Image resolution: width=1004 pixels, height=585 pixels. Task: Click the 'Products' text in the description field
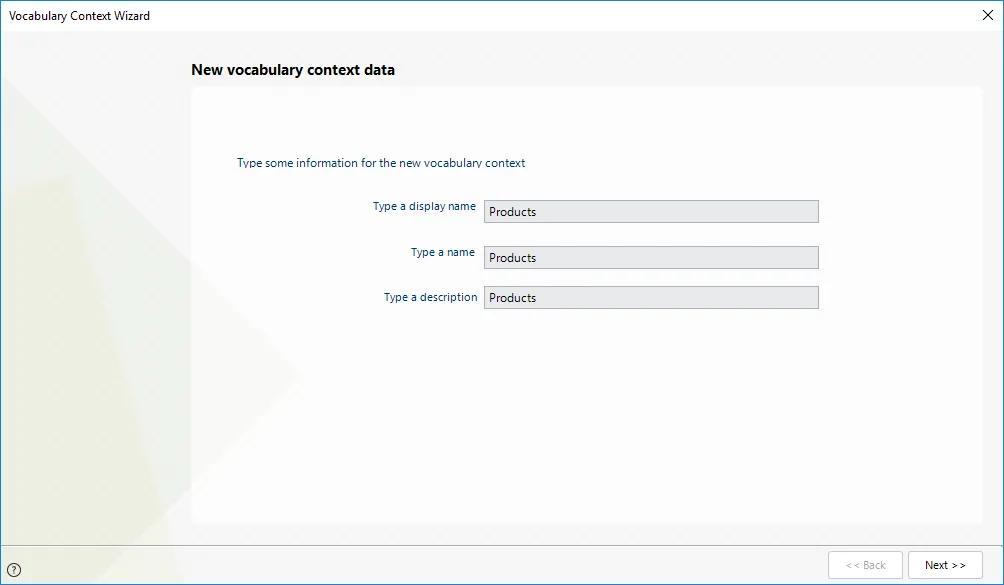coord(512,298)
